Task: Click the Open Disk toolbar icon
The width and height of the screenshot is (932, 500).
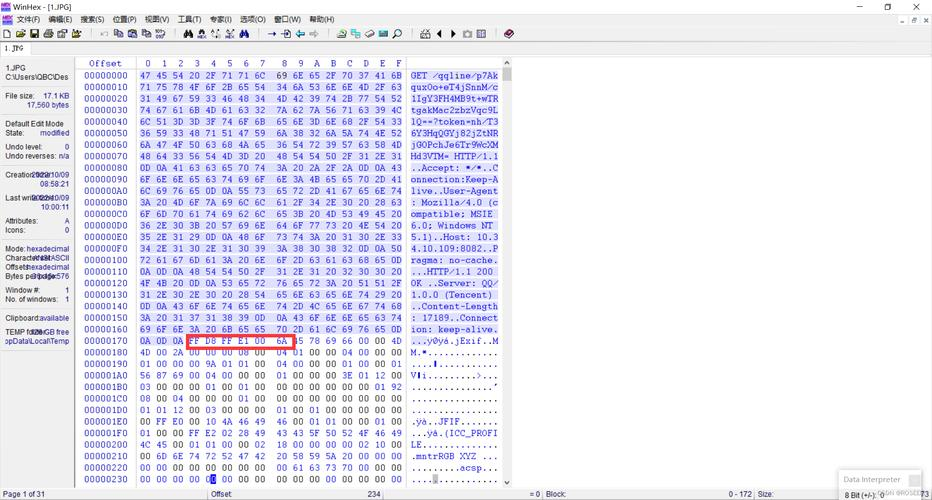Action: pyautogui.click(x=341, y=34)
